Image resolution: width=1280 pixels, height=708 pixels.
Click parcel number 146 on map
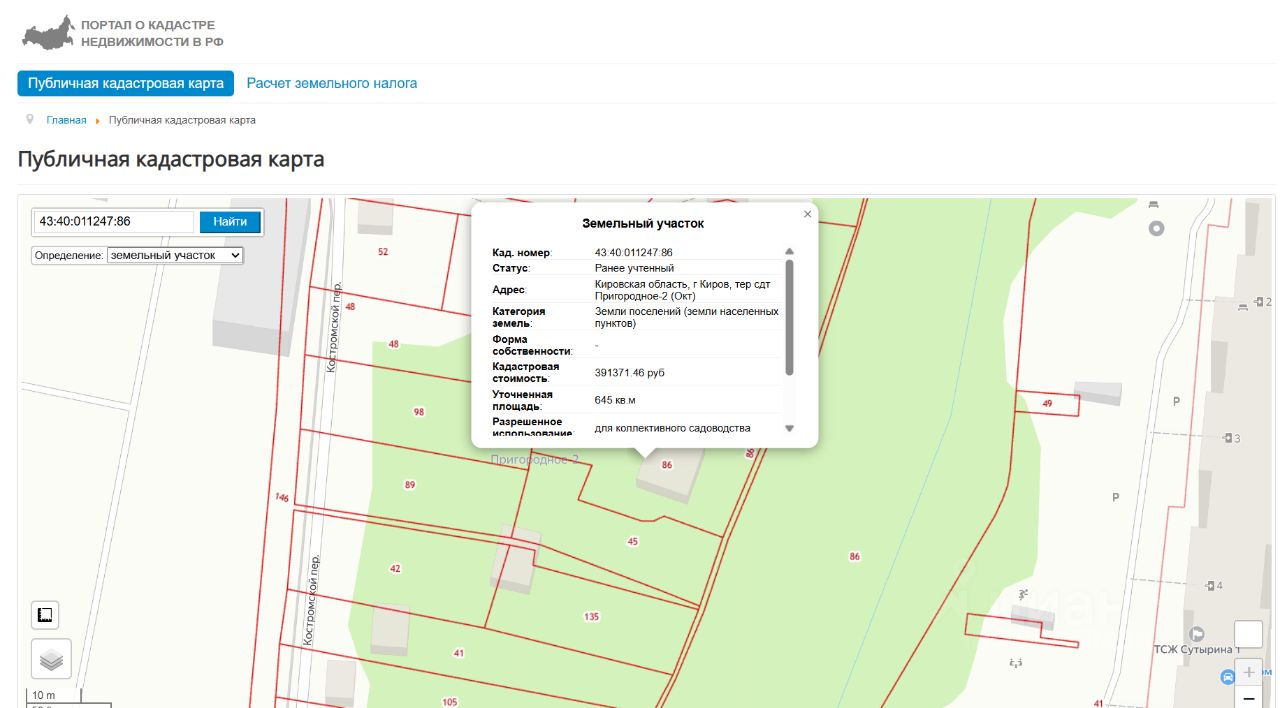pyautogui.click(x=281, y=497)
